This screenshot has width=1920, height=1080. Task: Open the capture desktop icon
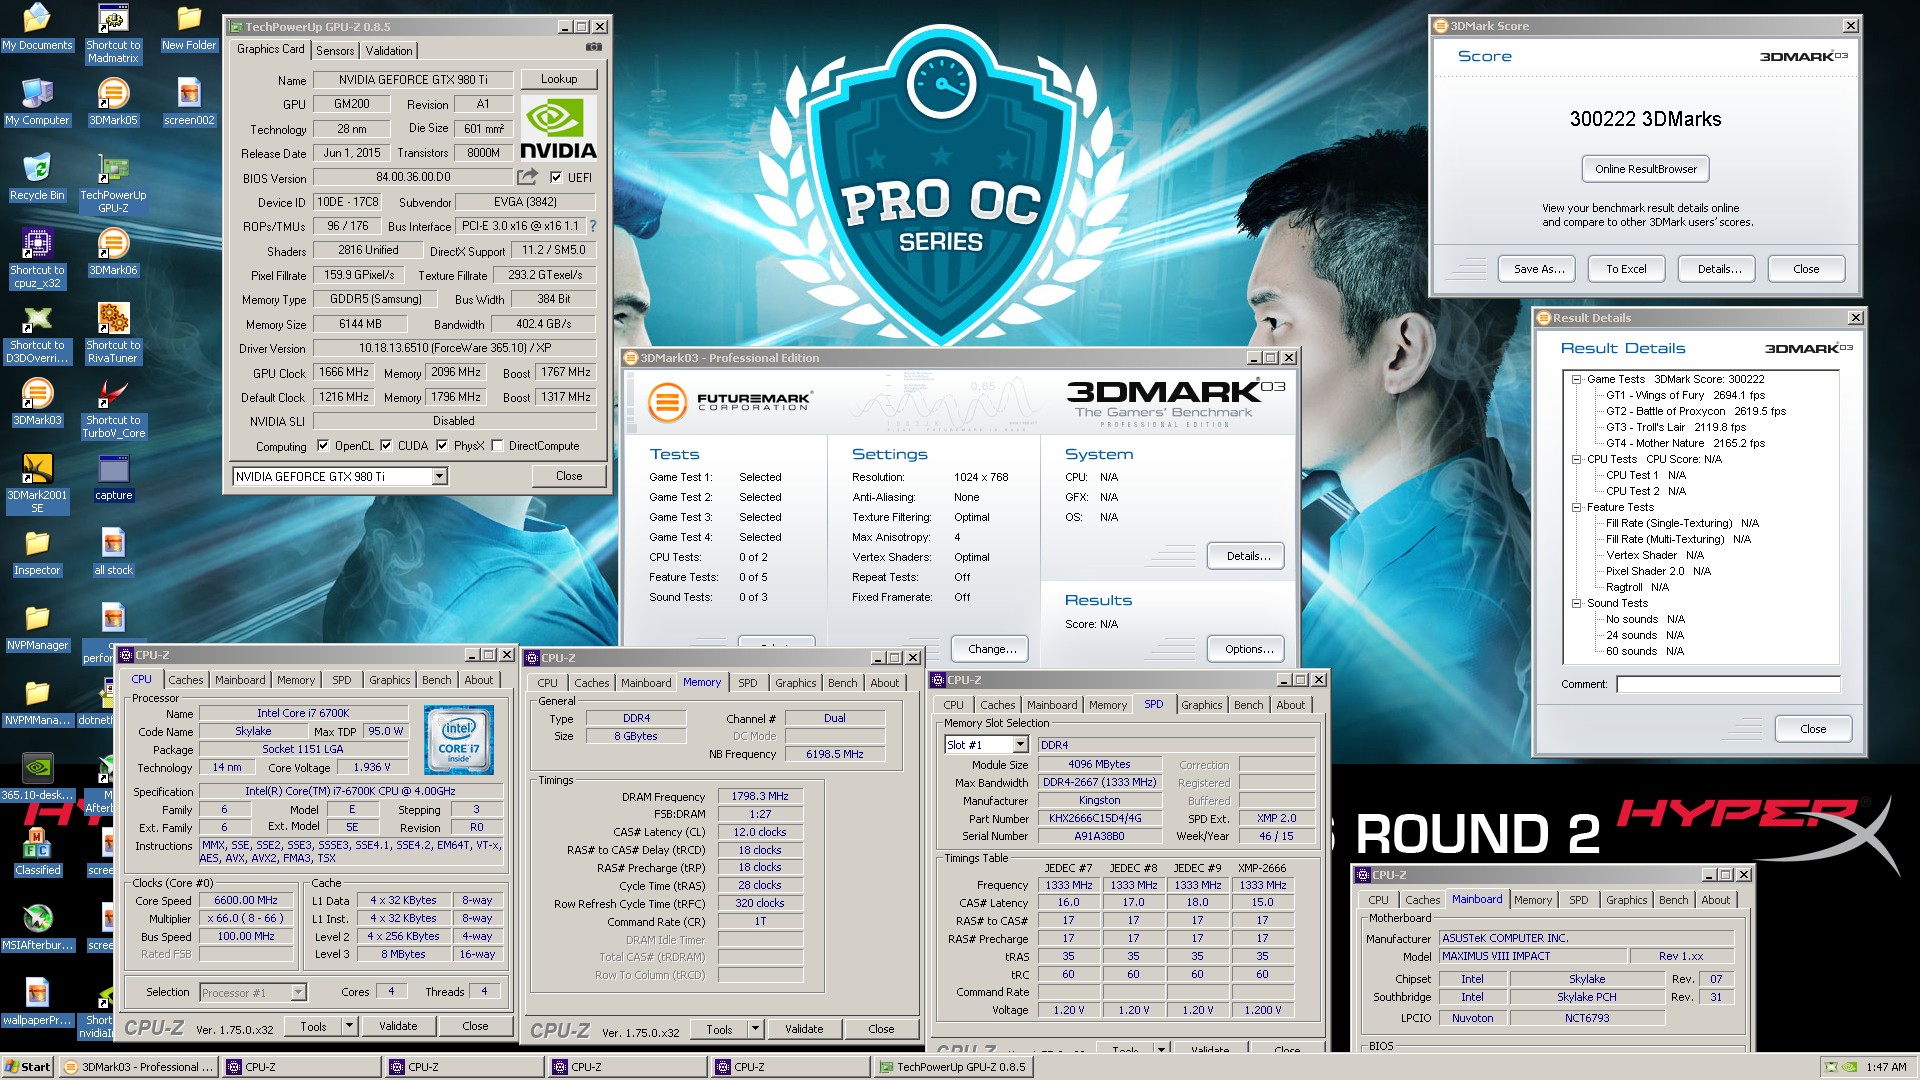click(113, 477)
